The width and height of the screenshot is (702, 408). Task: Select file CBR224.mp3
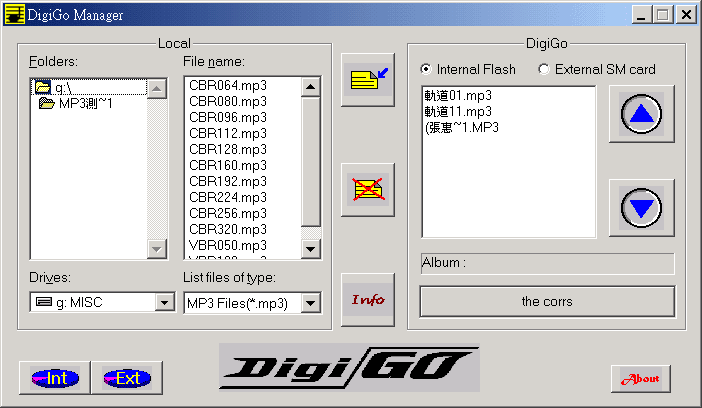tap(228, 198)
